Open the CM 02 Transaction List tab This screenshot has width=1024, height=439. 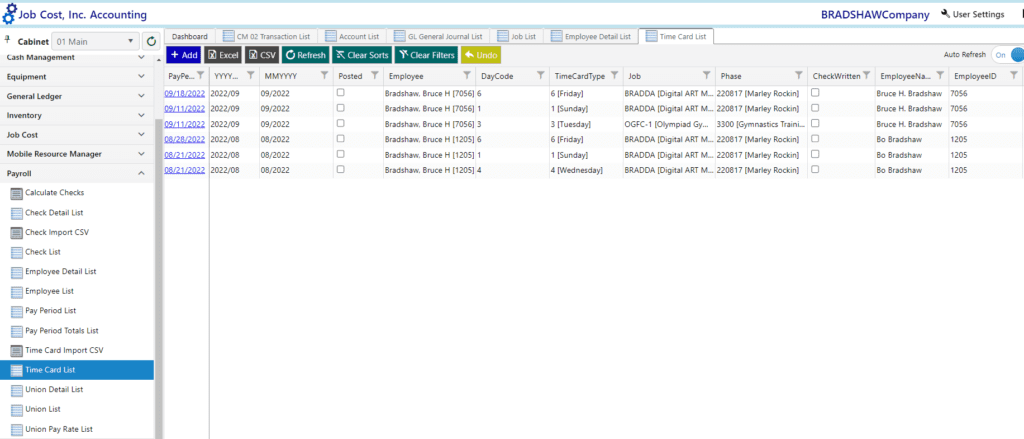266,37
